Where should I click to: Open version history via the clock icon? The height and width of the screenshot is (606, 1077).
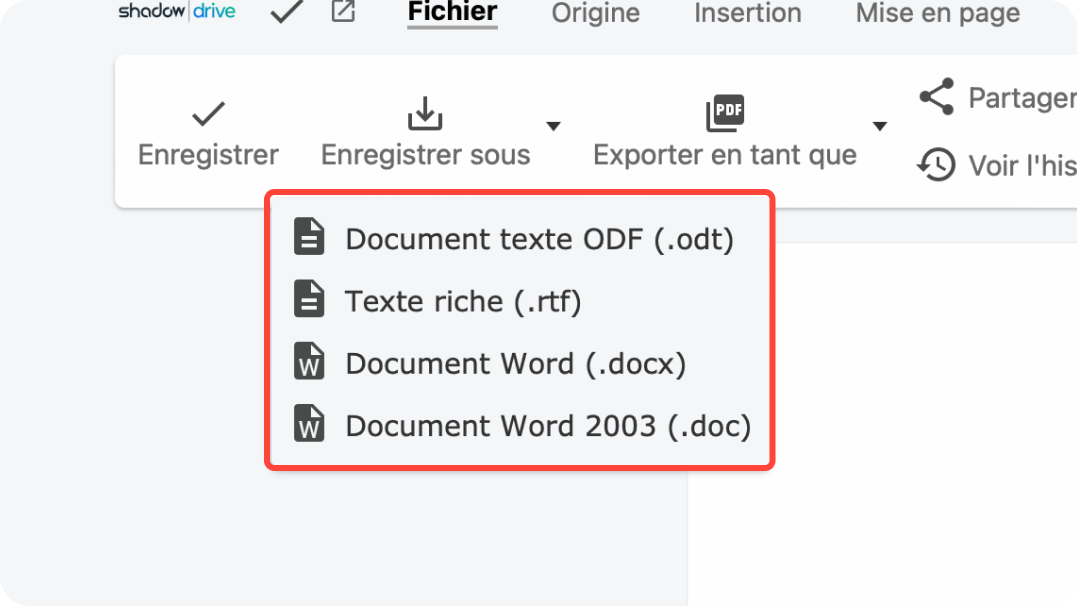936,164
